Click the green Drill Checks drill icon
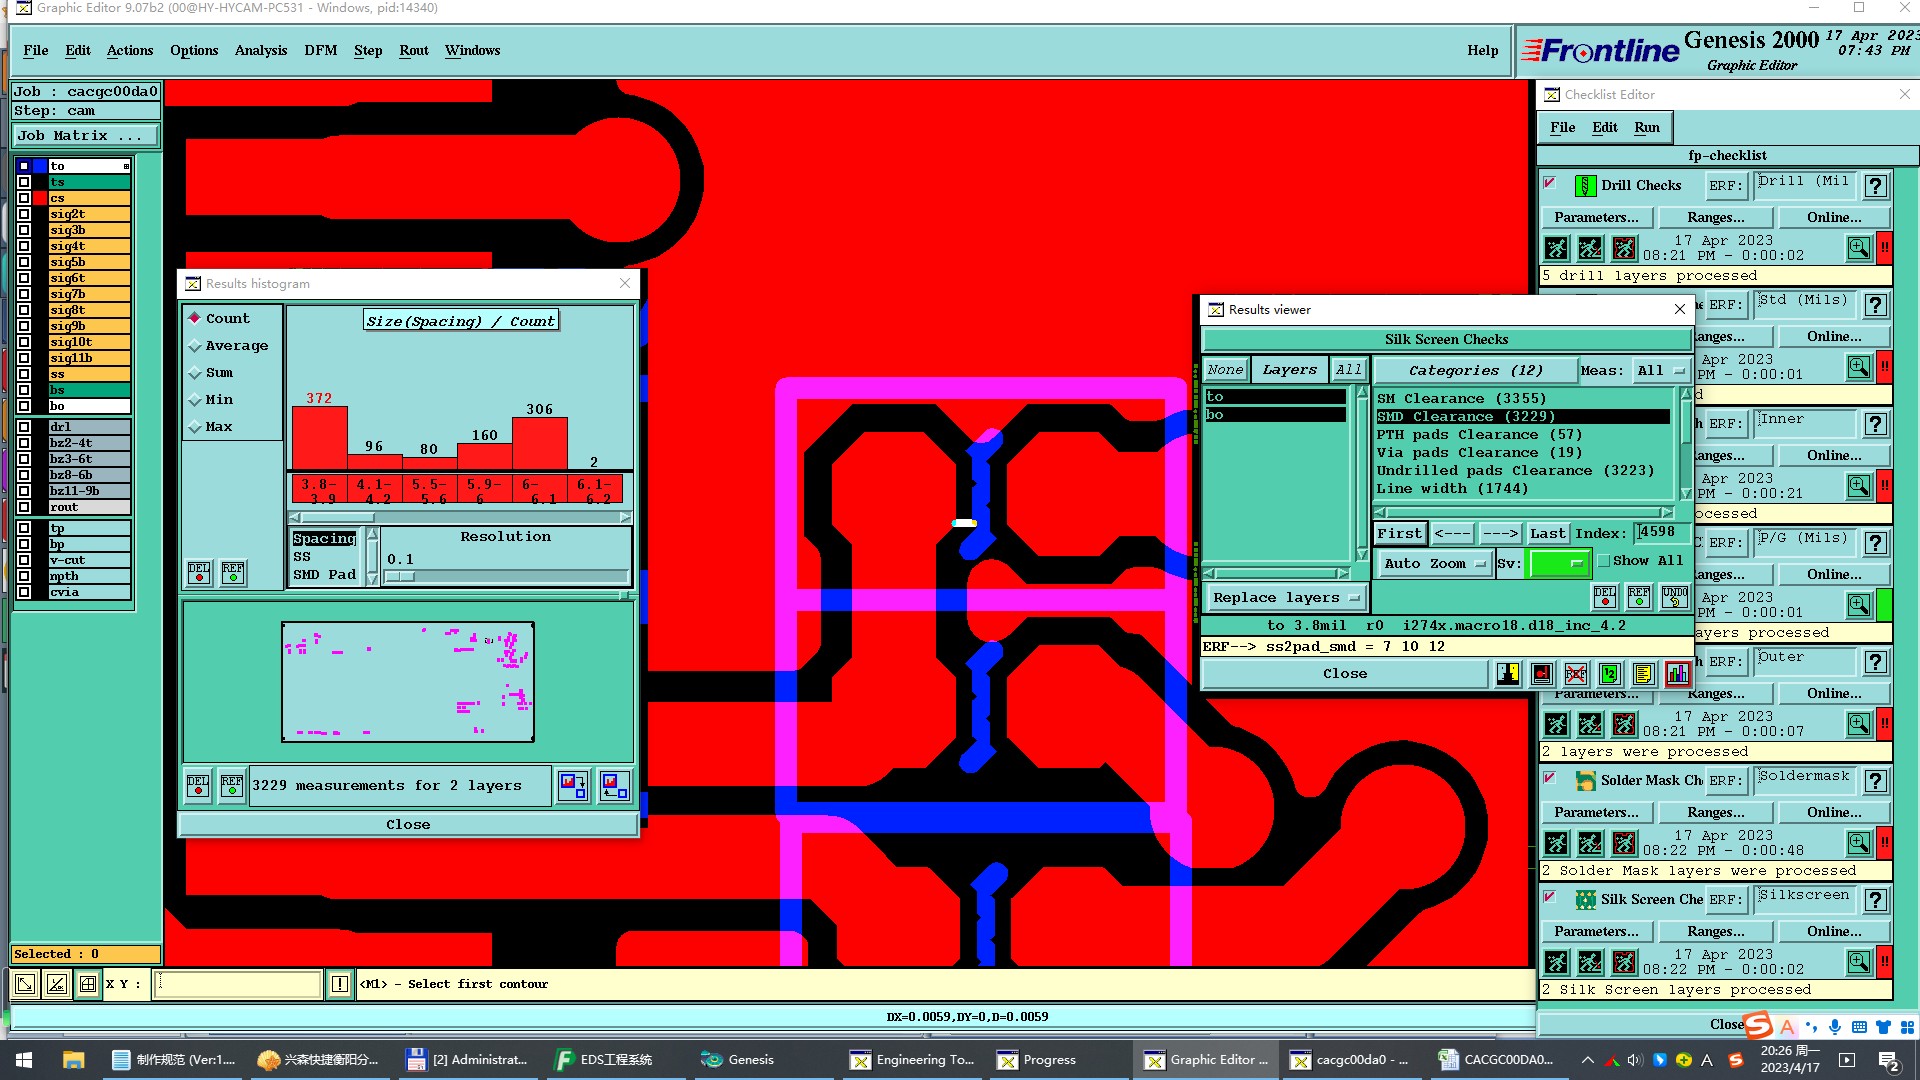Viewport: 1920px width, 1080px height. coord(1585,186)
